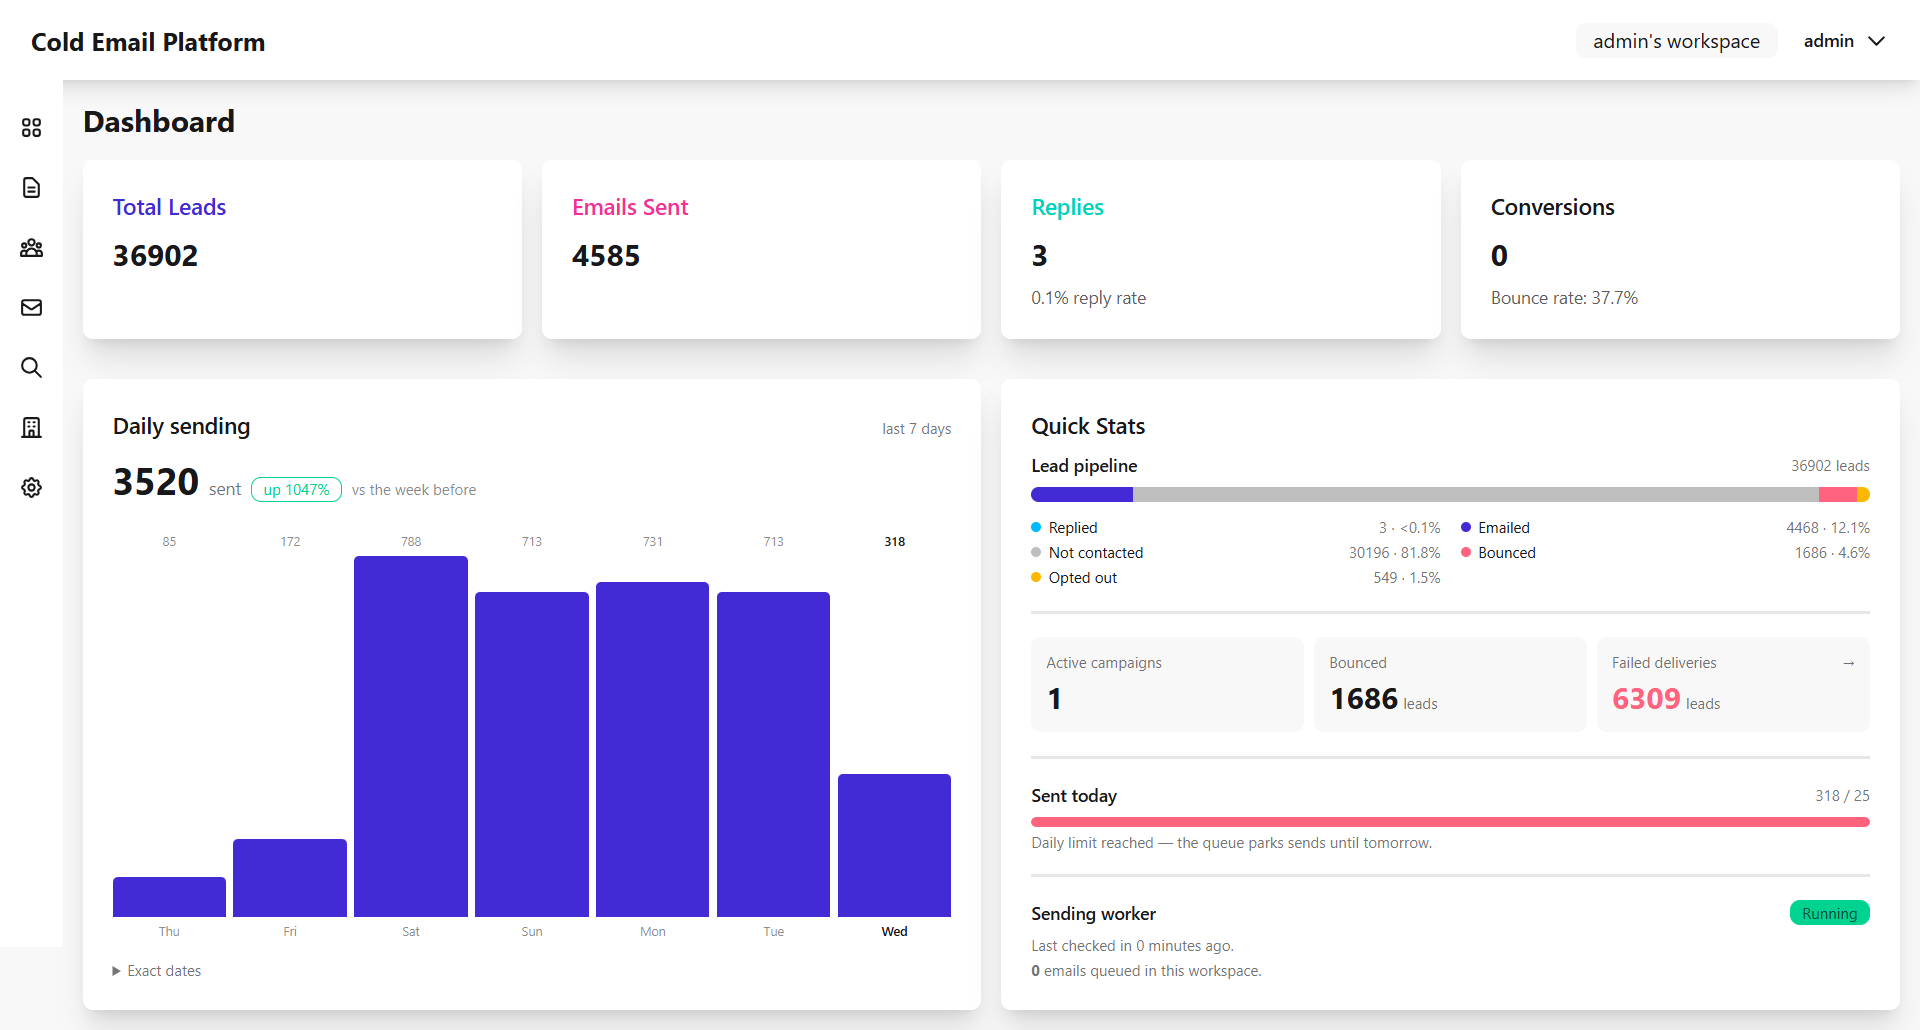Click the Mon bar in chart

[652, 749]
